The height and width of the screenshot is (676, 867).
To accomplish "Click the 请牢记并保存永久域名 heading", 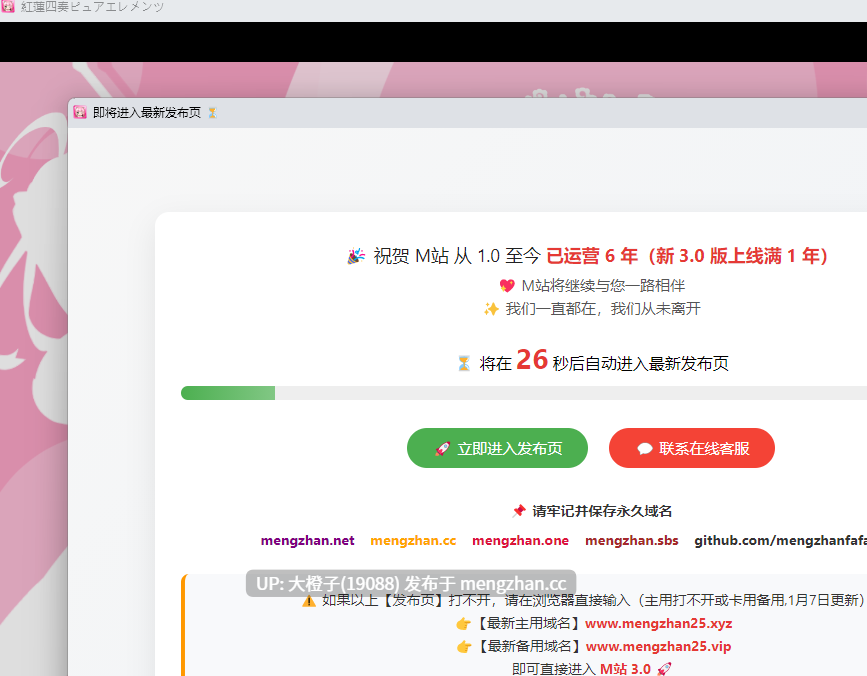I will coord(602,511).
